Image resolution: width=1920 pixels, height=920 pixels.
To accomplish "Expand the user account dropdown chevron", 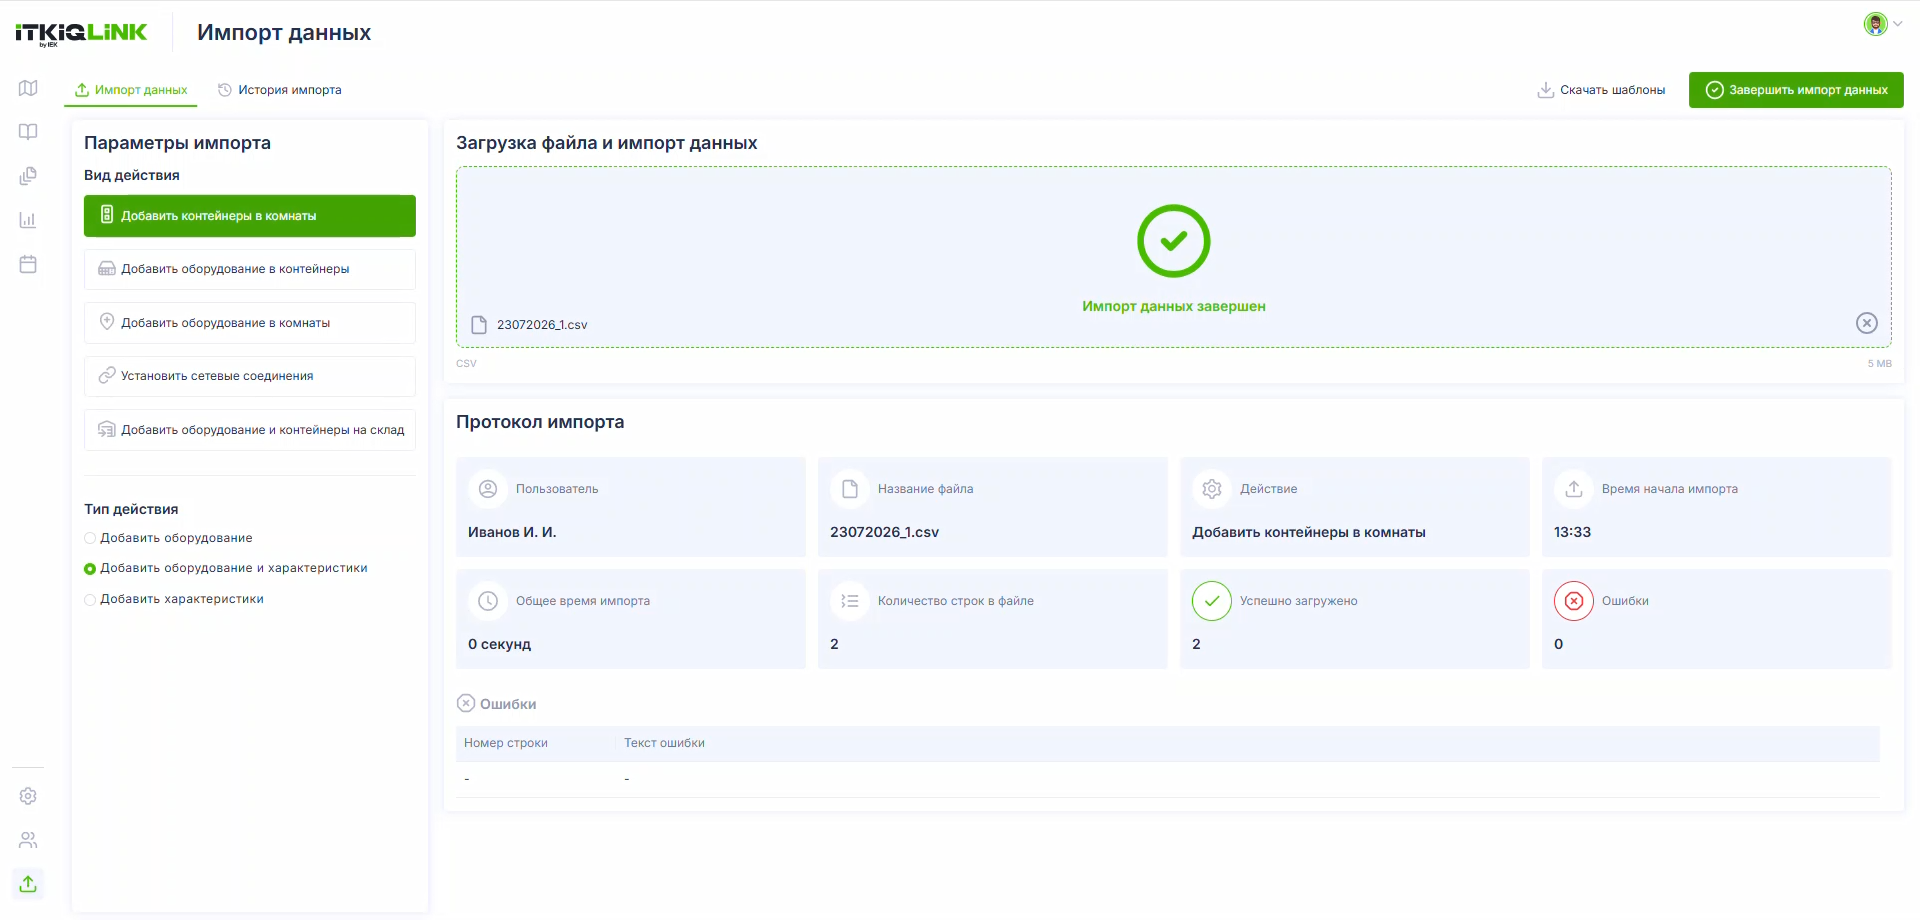I will click(x=1897, y=24).
